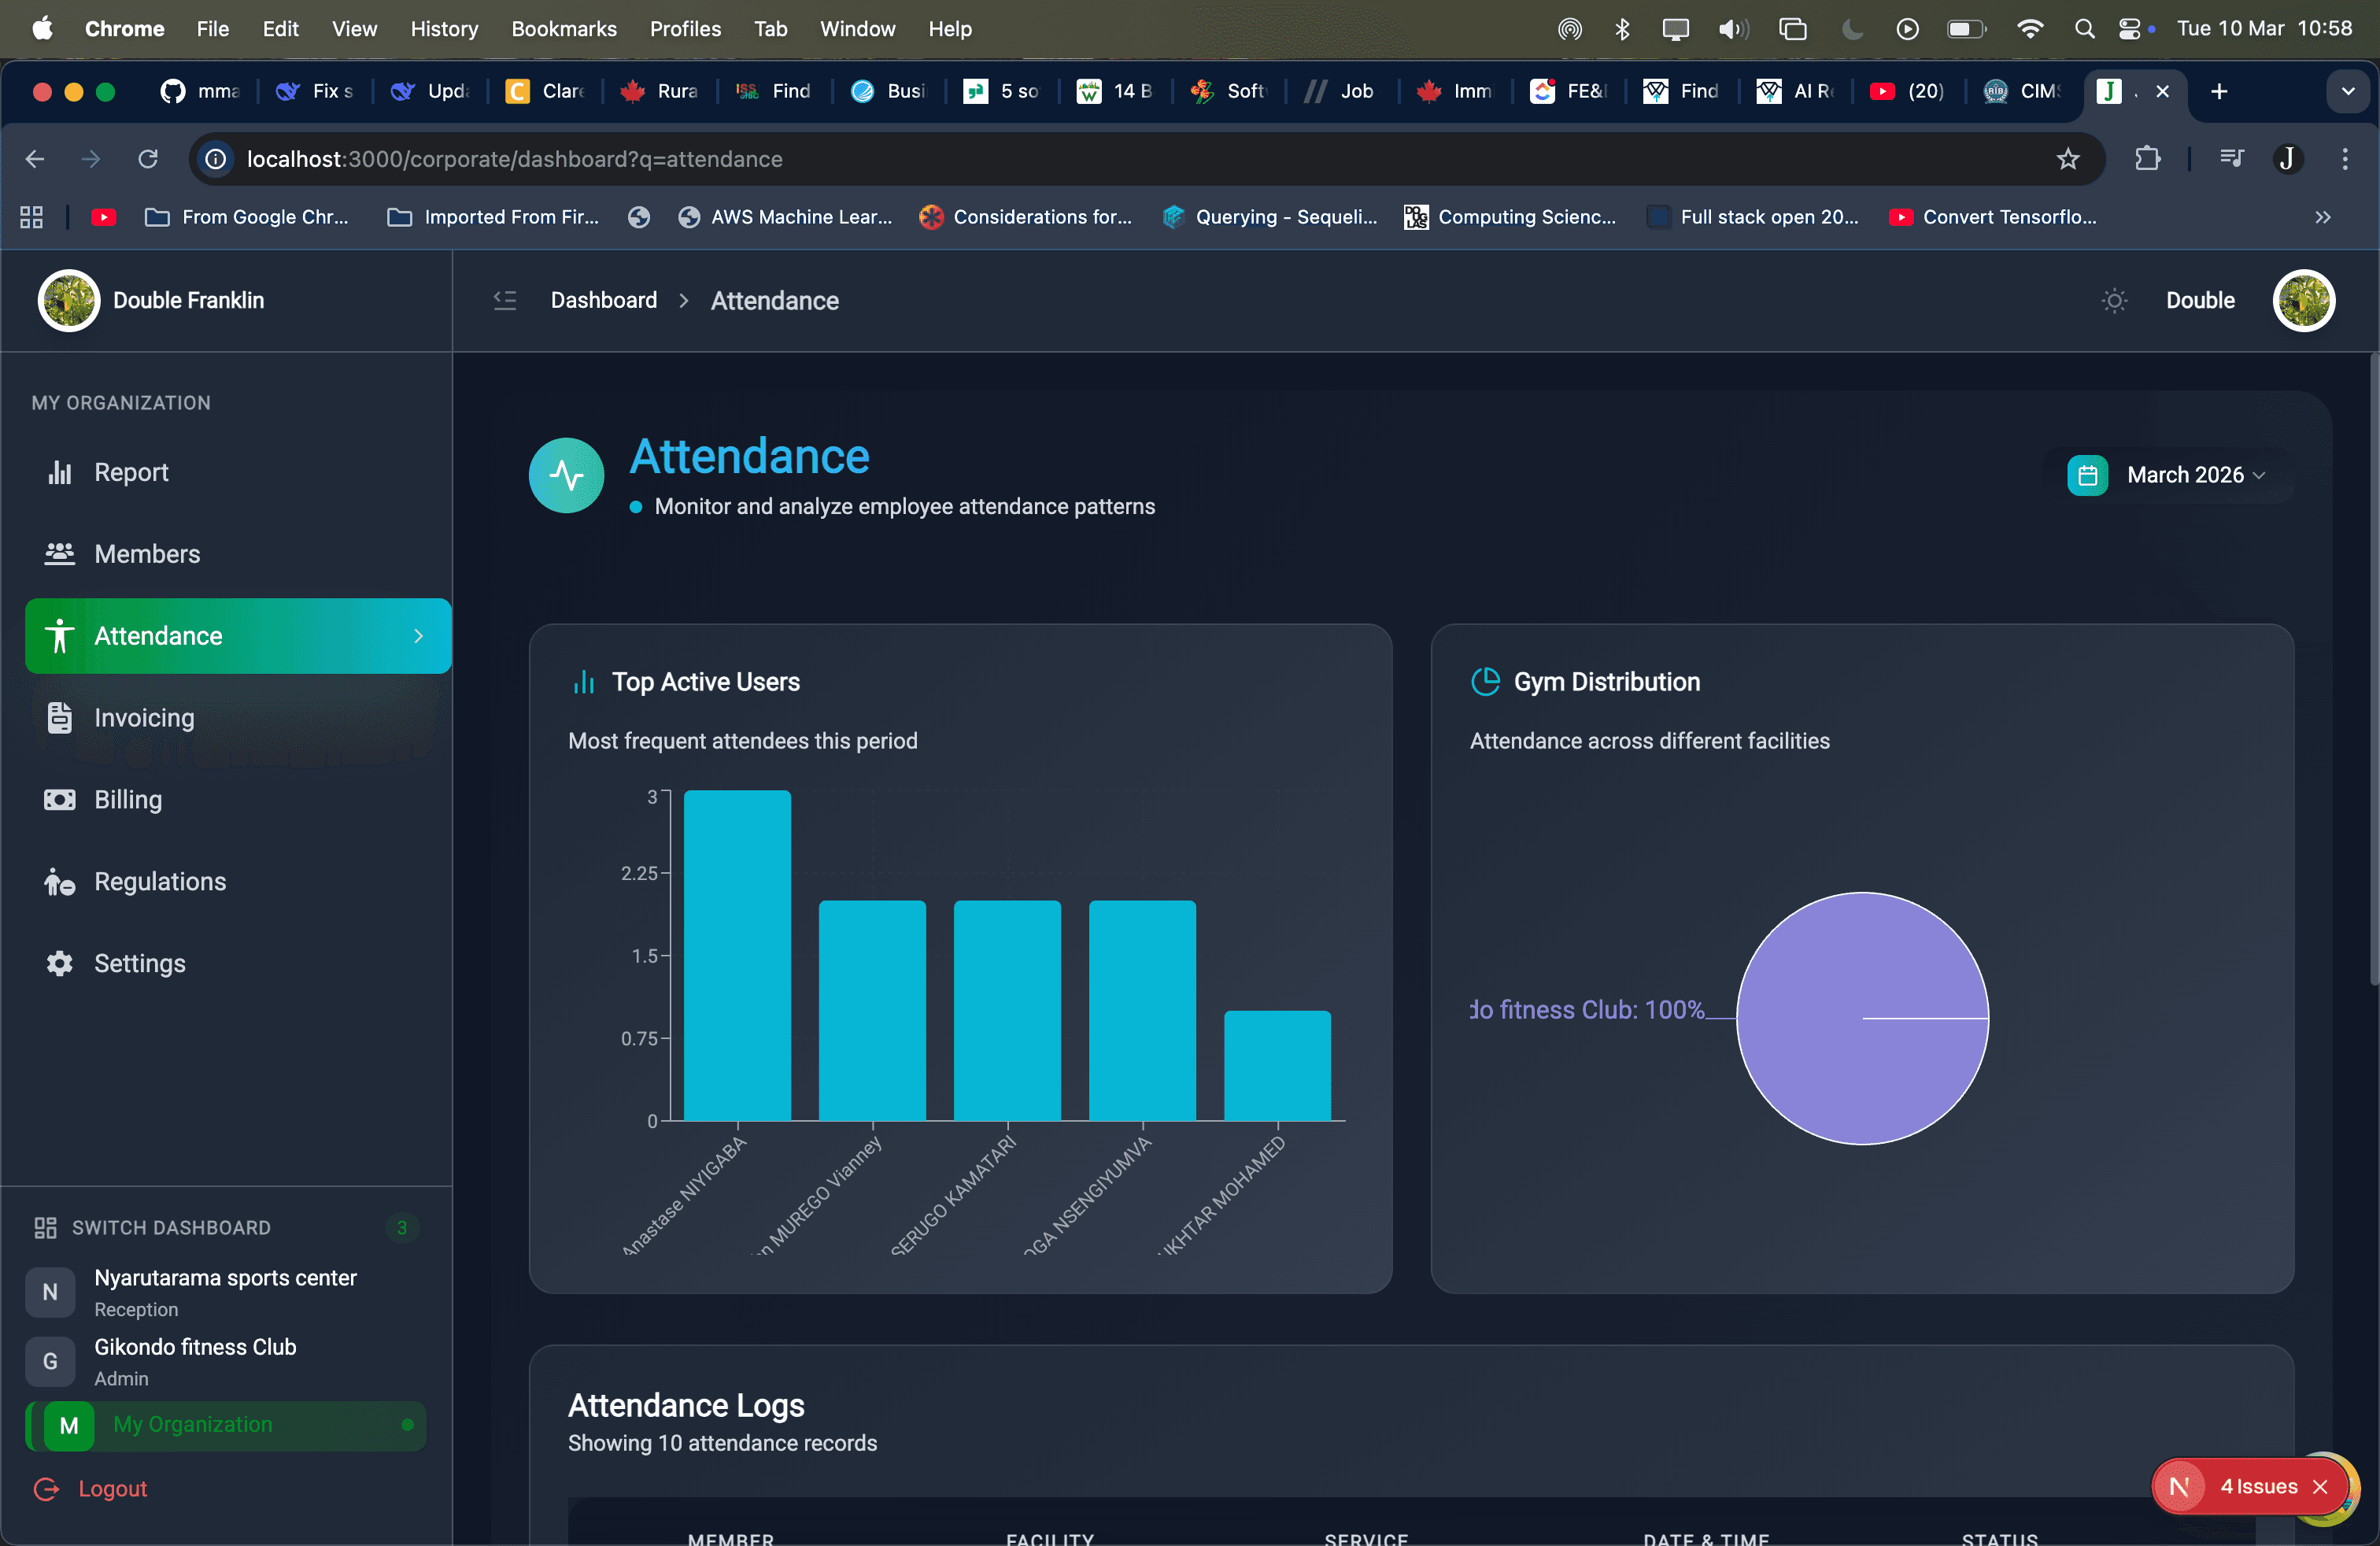Open the Invoicing document icon
Screen dimensions: 2380x1546
click(x=60, y=717)
